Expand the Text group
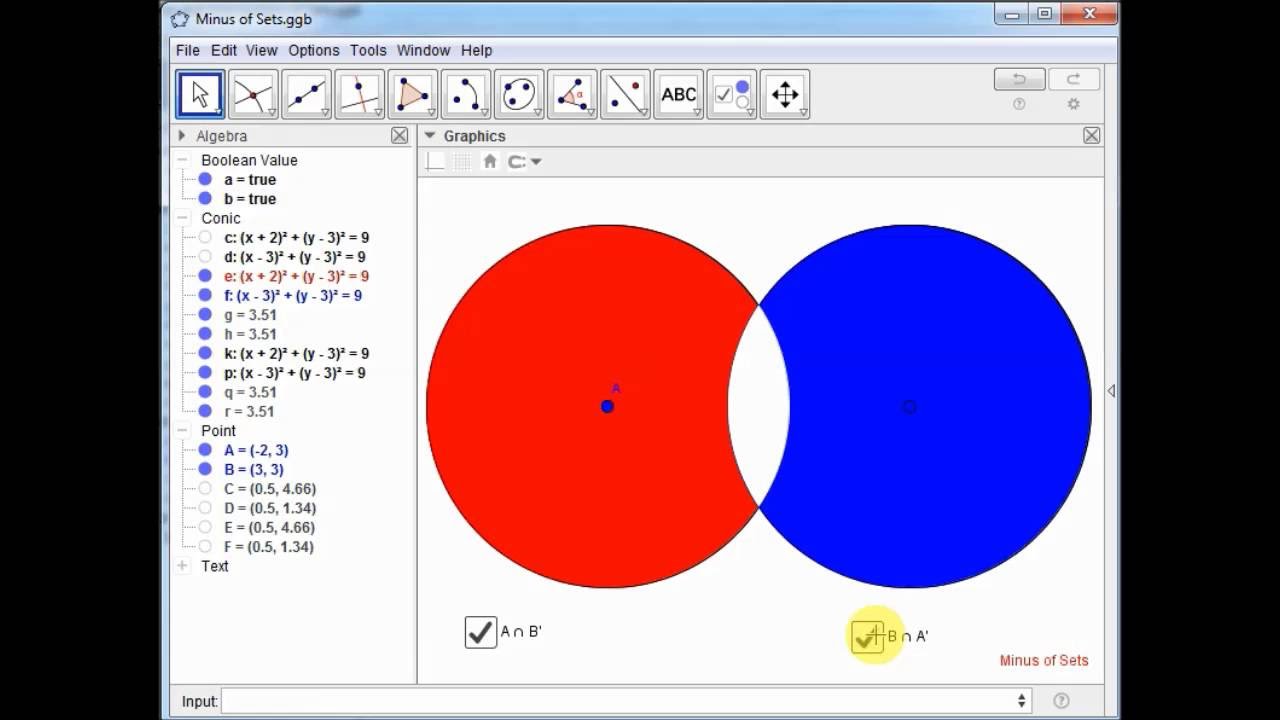This screenshot has height=720, width=1280. click(x=182, y=566)
